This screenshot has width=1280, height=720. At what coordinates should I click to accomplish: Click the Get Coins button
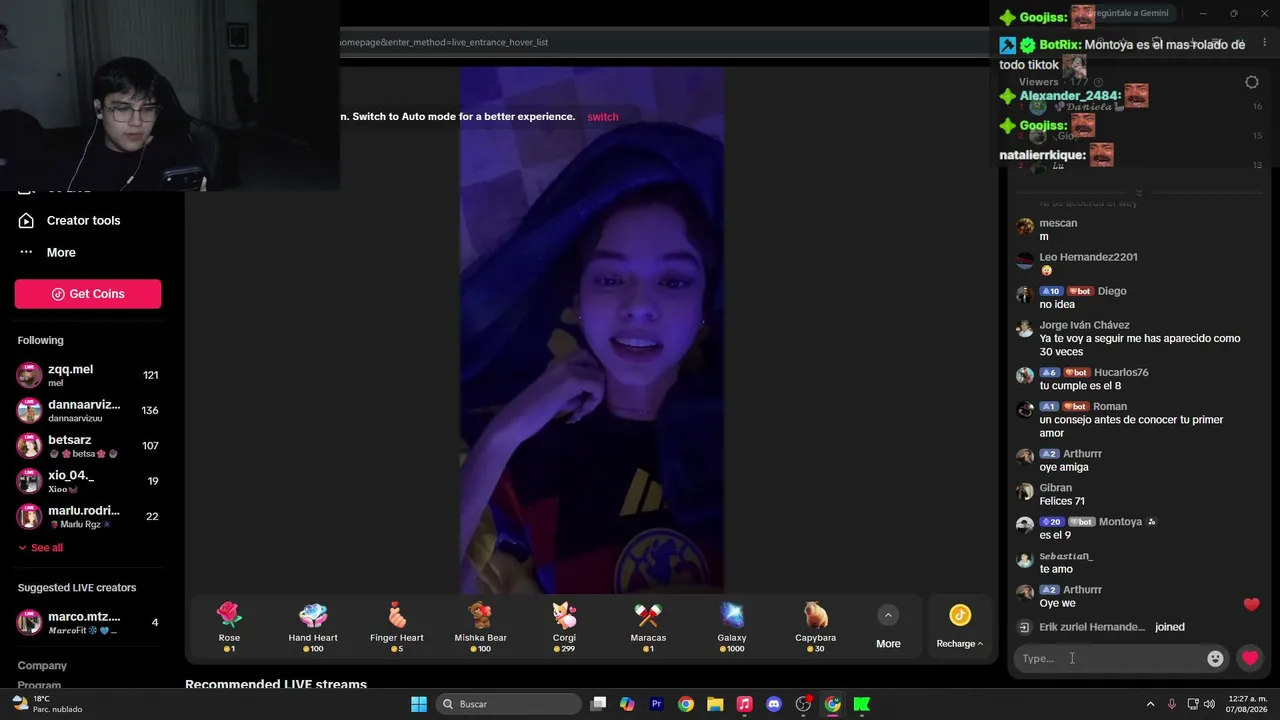[x=88, y=294]
